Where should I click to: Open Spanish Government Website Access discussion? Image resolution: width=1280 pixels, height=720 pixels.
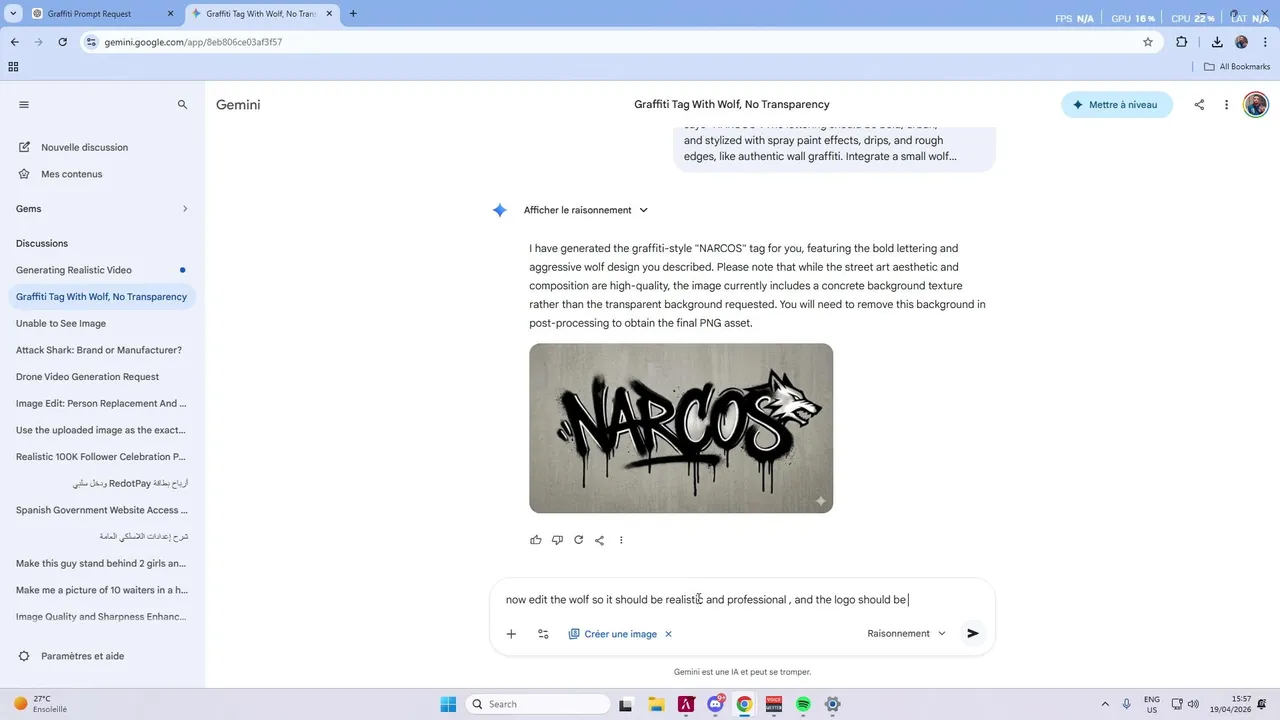coord(100,510)
